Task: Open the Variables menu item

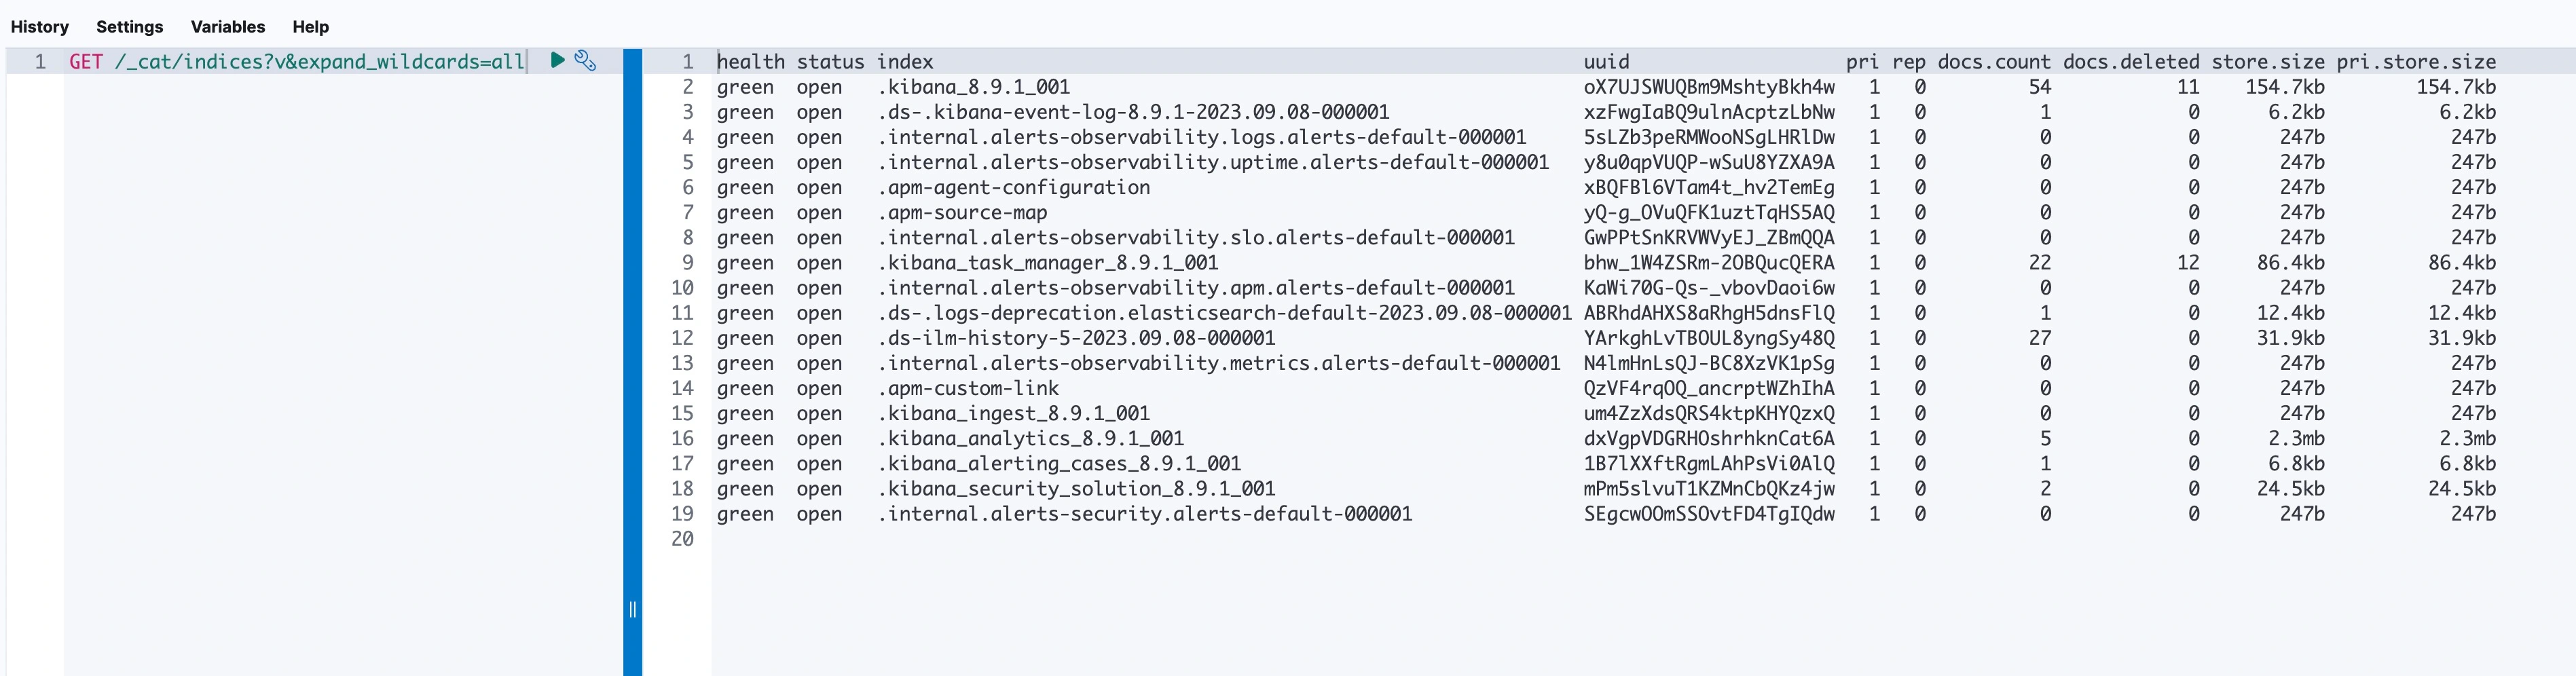Action: point(228,27)
